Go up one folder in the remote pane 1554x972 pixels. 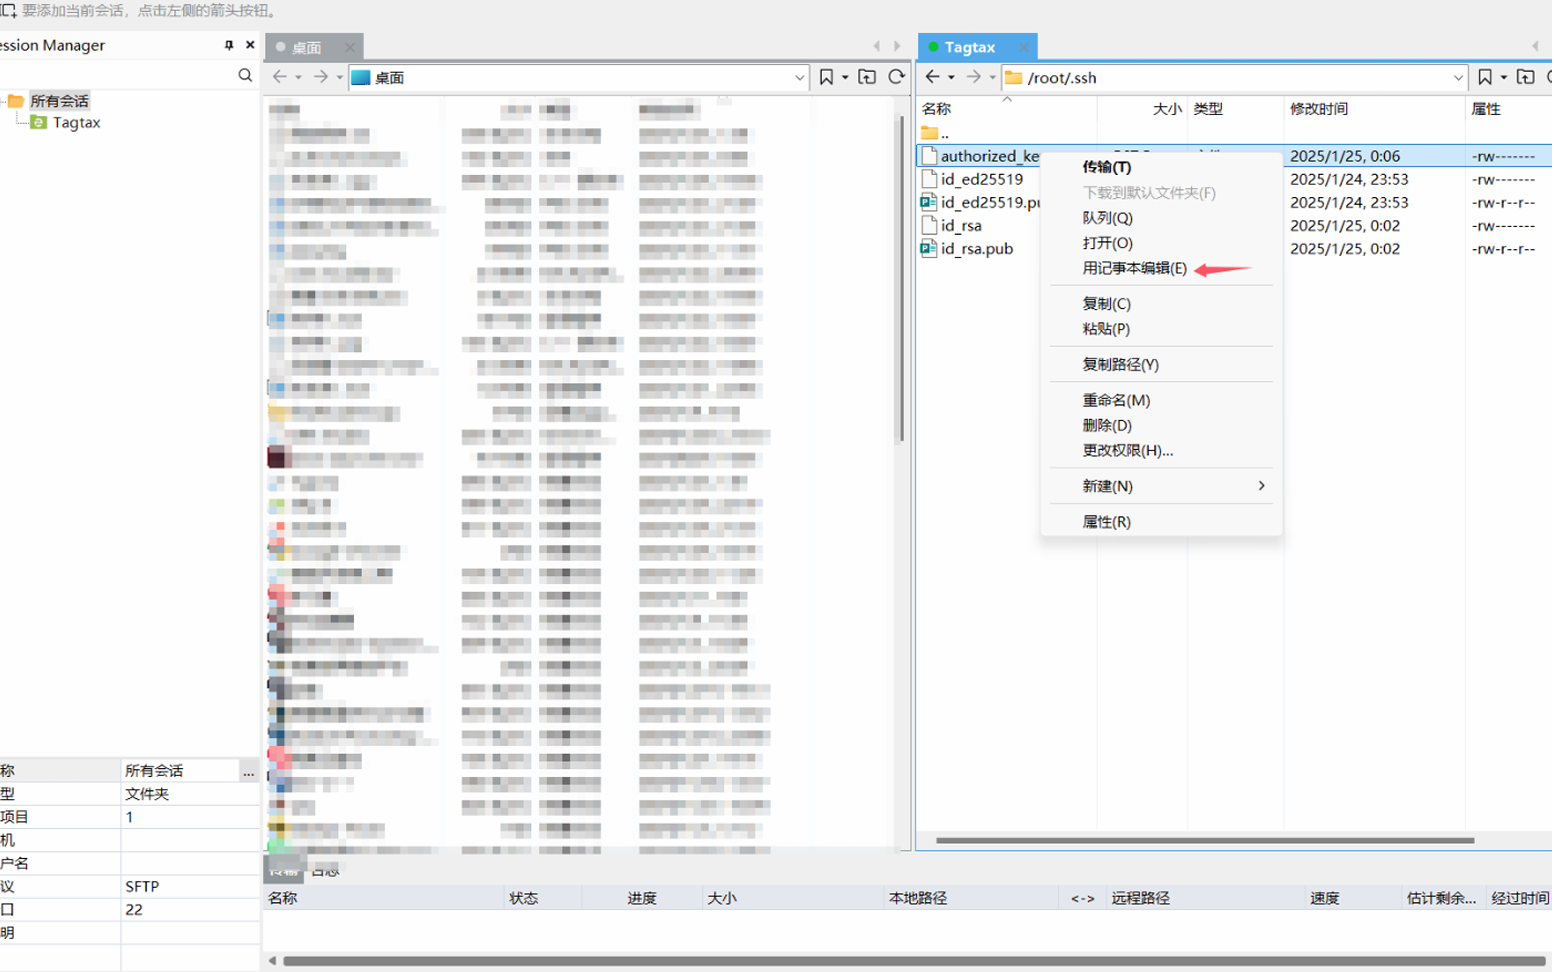pos(1525,77)
